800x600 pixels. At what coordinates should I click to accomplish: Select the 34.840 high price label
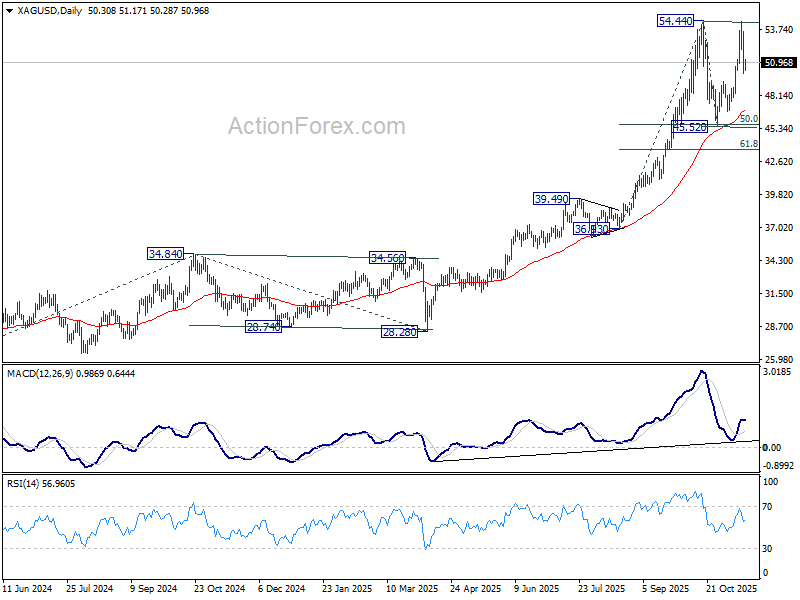pyautogui.click(x=165, y=255)
